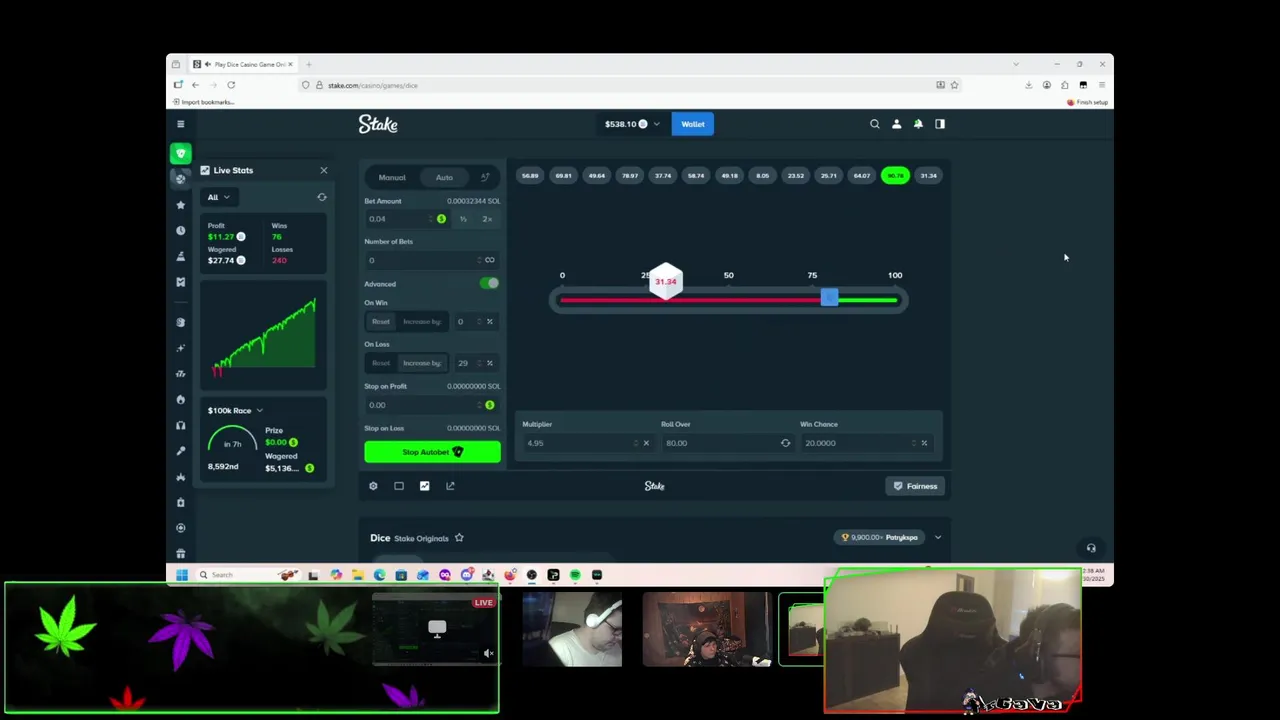Open the All filter dropdown in Live Stats
The image size is (1280, 720).
[x=219, y=197]
